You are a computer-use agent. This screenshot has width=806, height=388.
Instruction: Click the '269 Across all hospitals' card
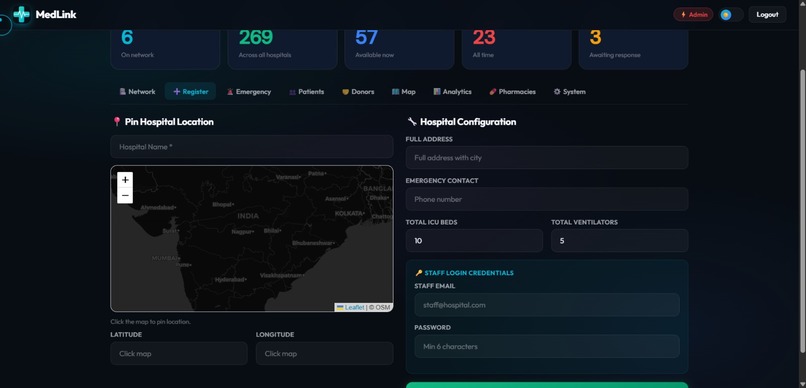point(282,48)
